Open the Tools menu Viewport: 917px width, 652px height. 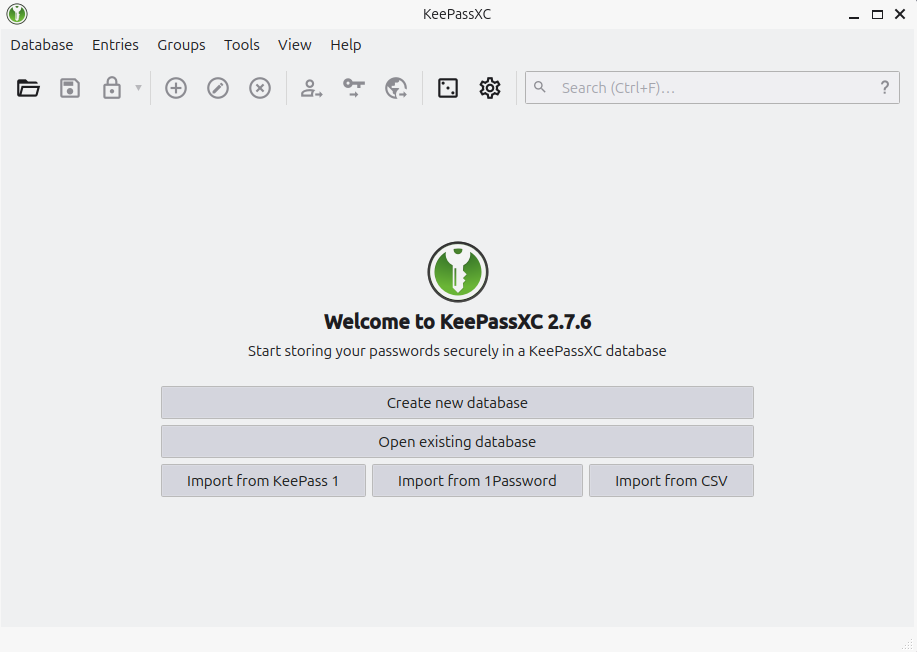[x=241, y=45]
